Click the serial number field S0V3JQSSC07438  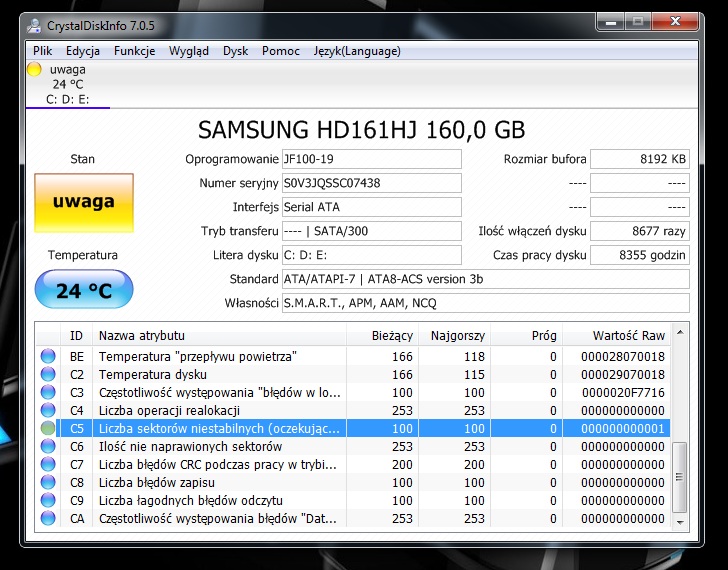[371, 183]
